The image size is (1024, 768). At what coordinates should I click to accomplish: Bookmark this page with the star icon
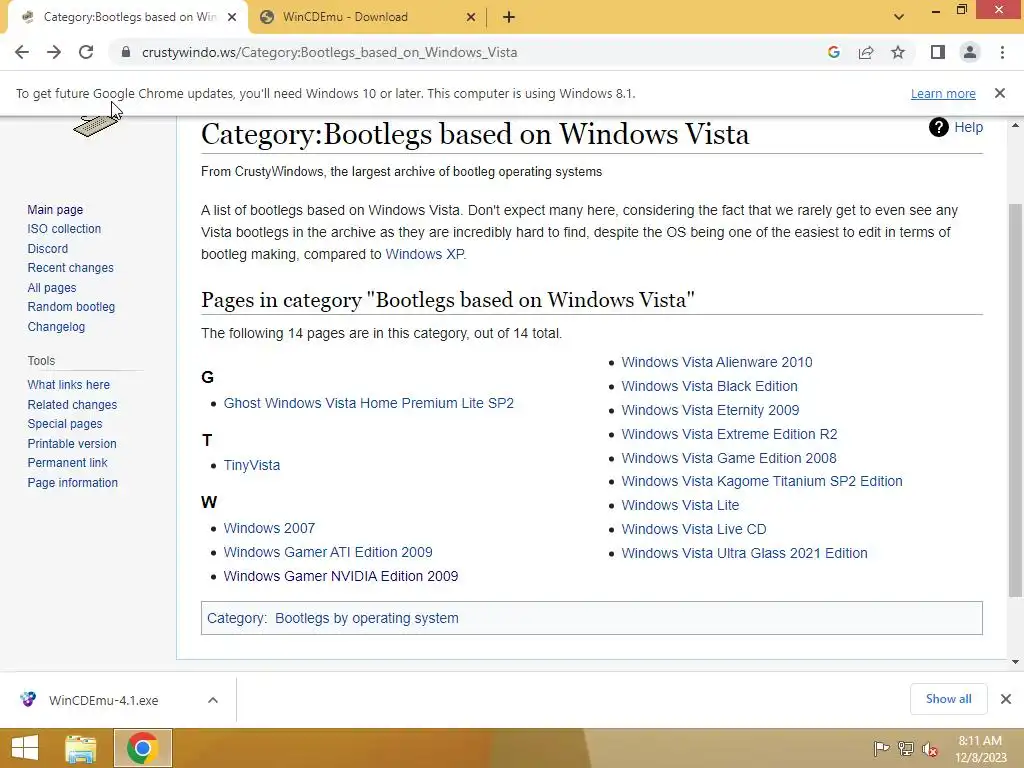click(x=898, y=52)
